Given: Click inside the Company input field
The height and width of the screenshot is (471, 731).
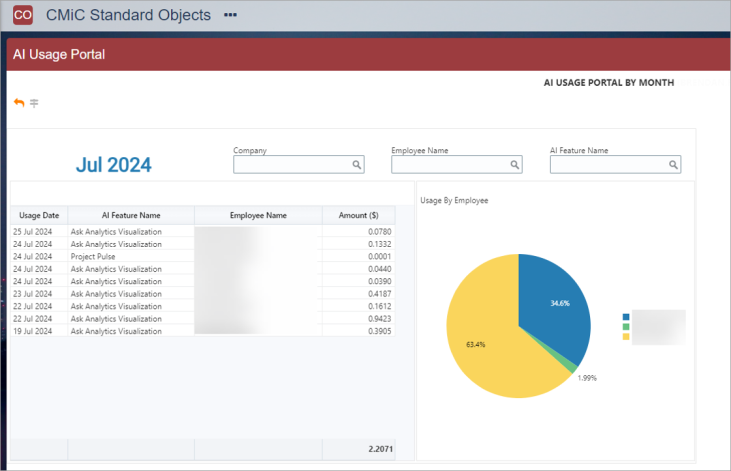Looking at the screenshot, I should pos(299,165).
